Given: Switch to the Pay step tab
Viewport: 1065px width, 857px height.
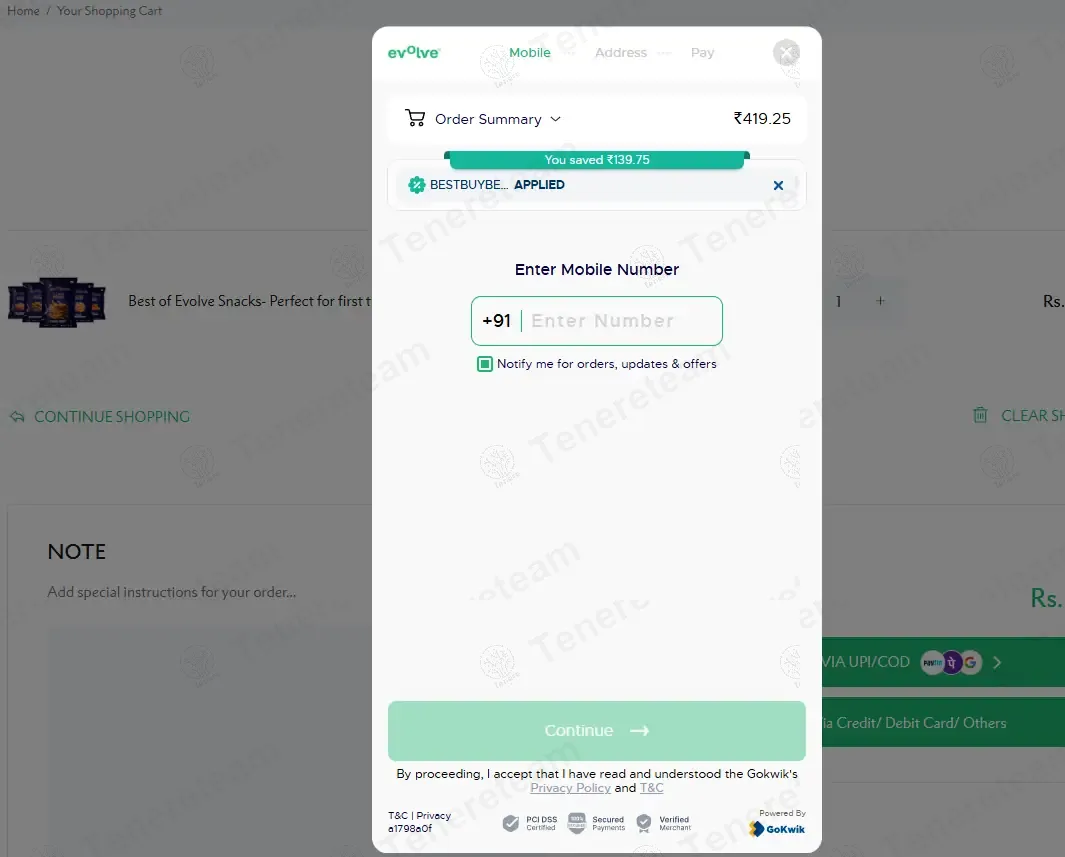Looking at the screenshot, I should point(702,52).
